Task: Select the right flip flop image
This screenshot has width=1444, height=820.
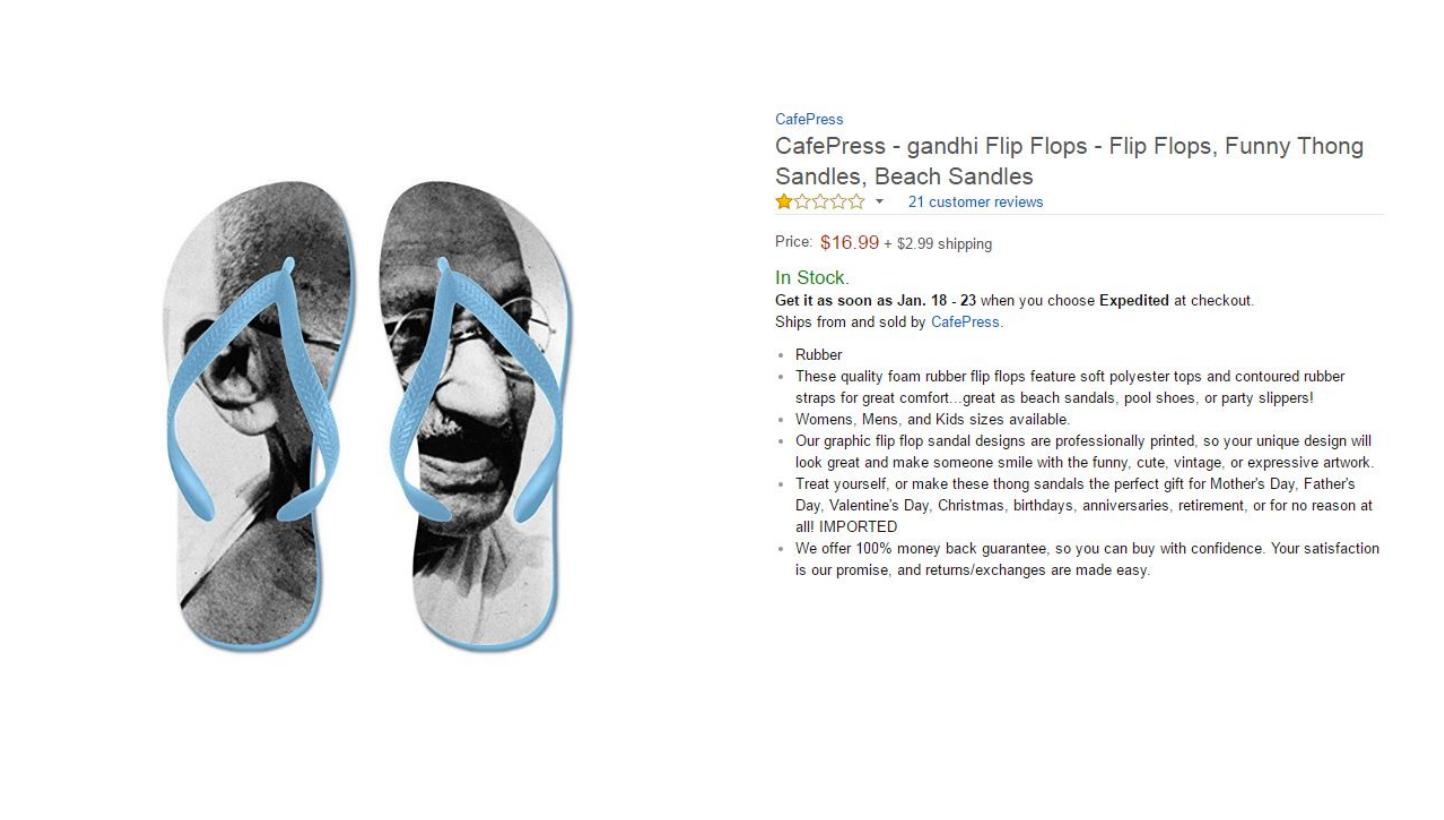Action: (x=476, y=416)
